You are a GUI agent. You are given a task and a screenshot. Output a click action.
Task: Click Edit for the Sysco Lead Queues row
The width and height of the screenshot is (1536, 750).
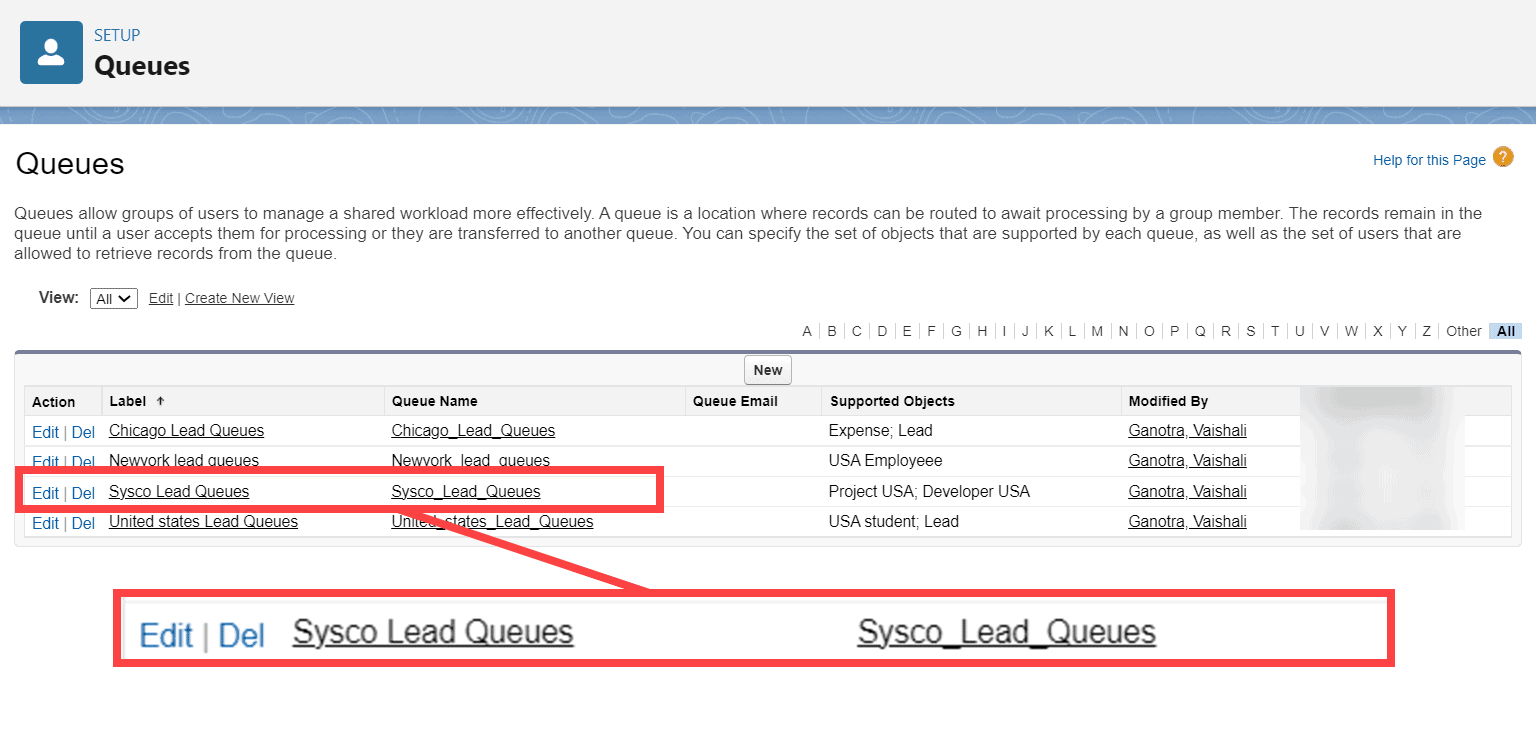tap(45, 492)
